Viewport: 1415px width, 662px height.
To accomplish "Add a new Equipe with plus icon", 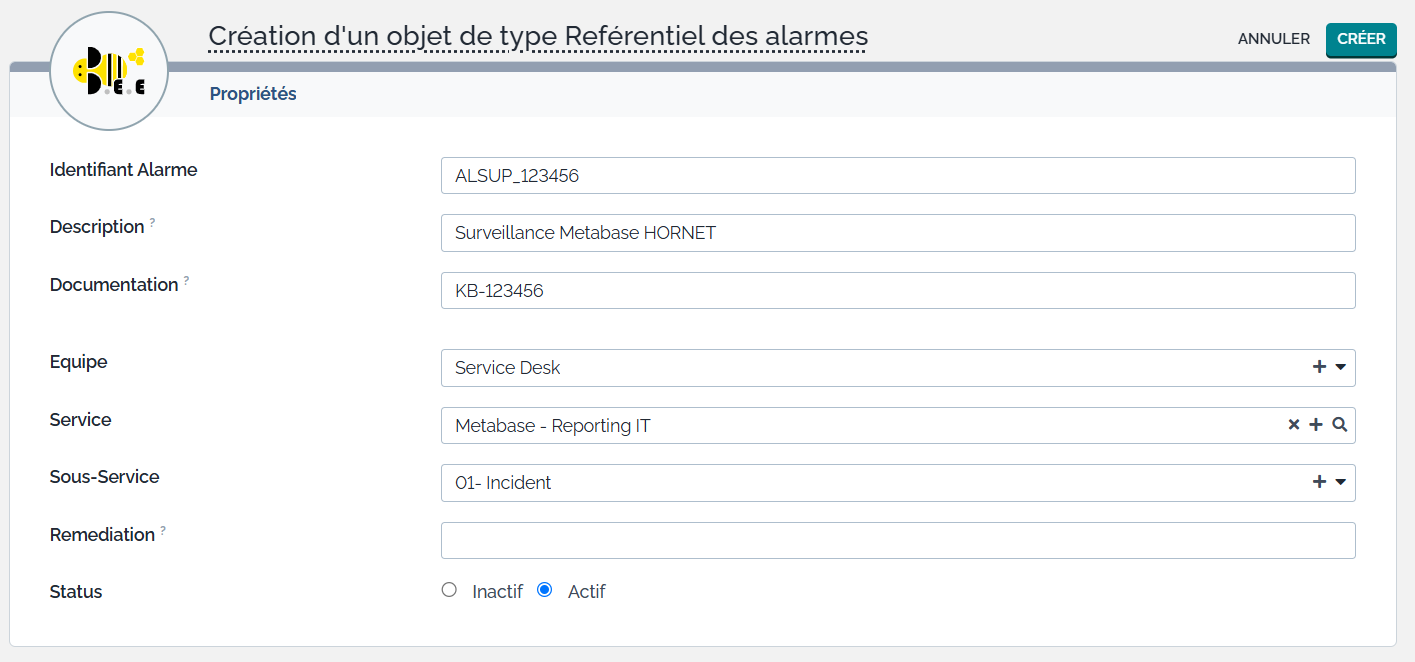I will [1319, 367].
